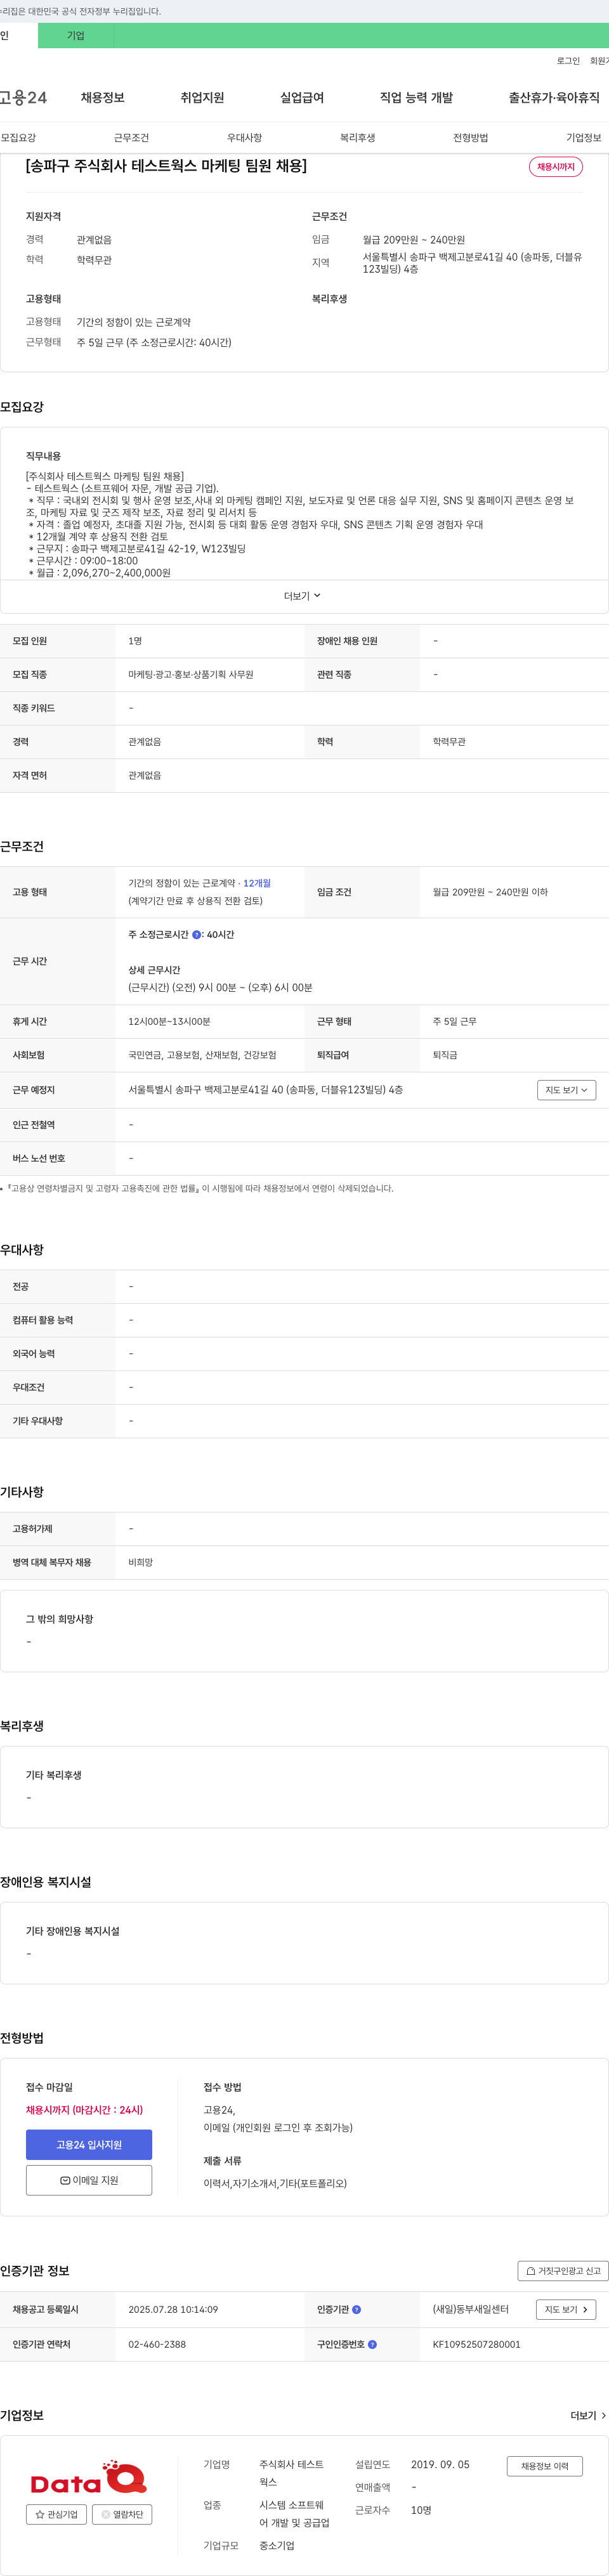Block company with 열람차단 button

click(122, 2515)
